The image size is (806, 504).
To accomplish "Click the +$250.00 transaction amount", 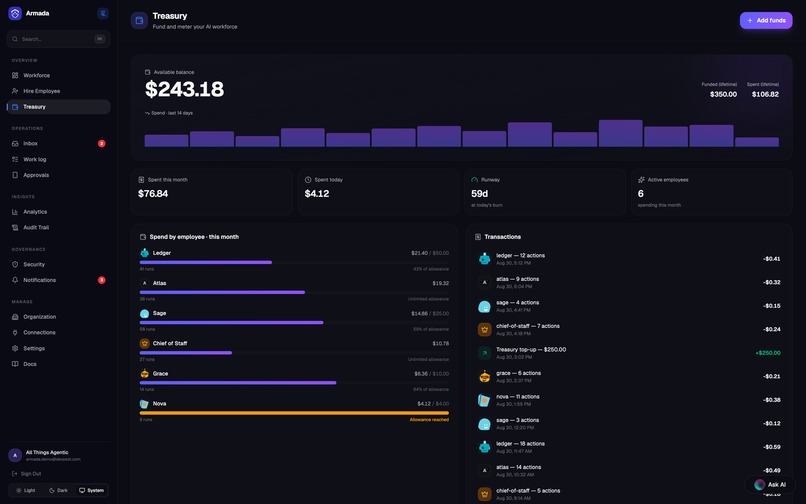I will (768, 353).
